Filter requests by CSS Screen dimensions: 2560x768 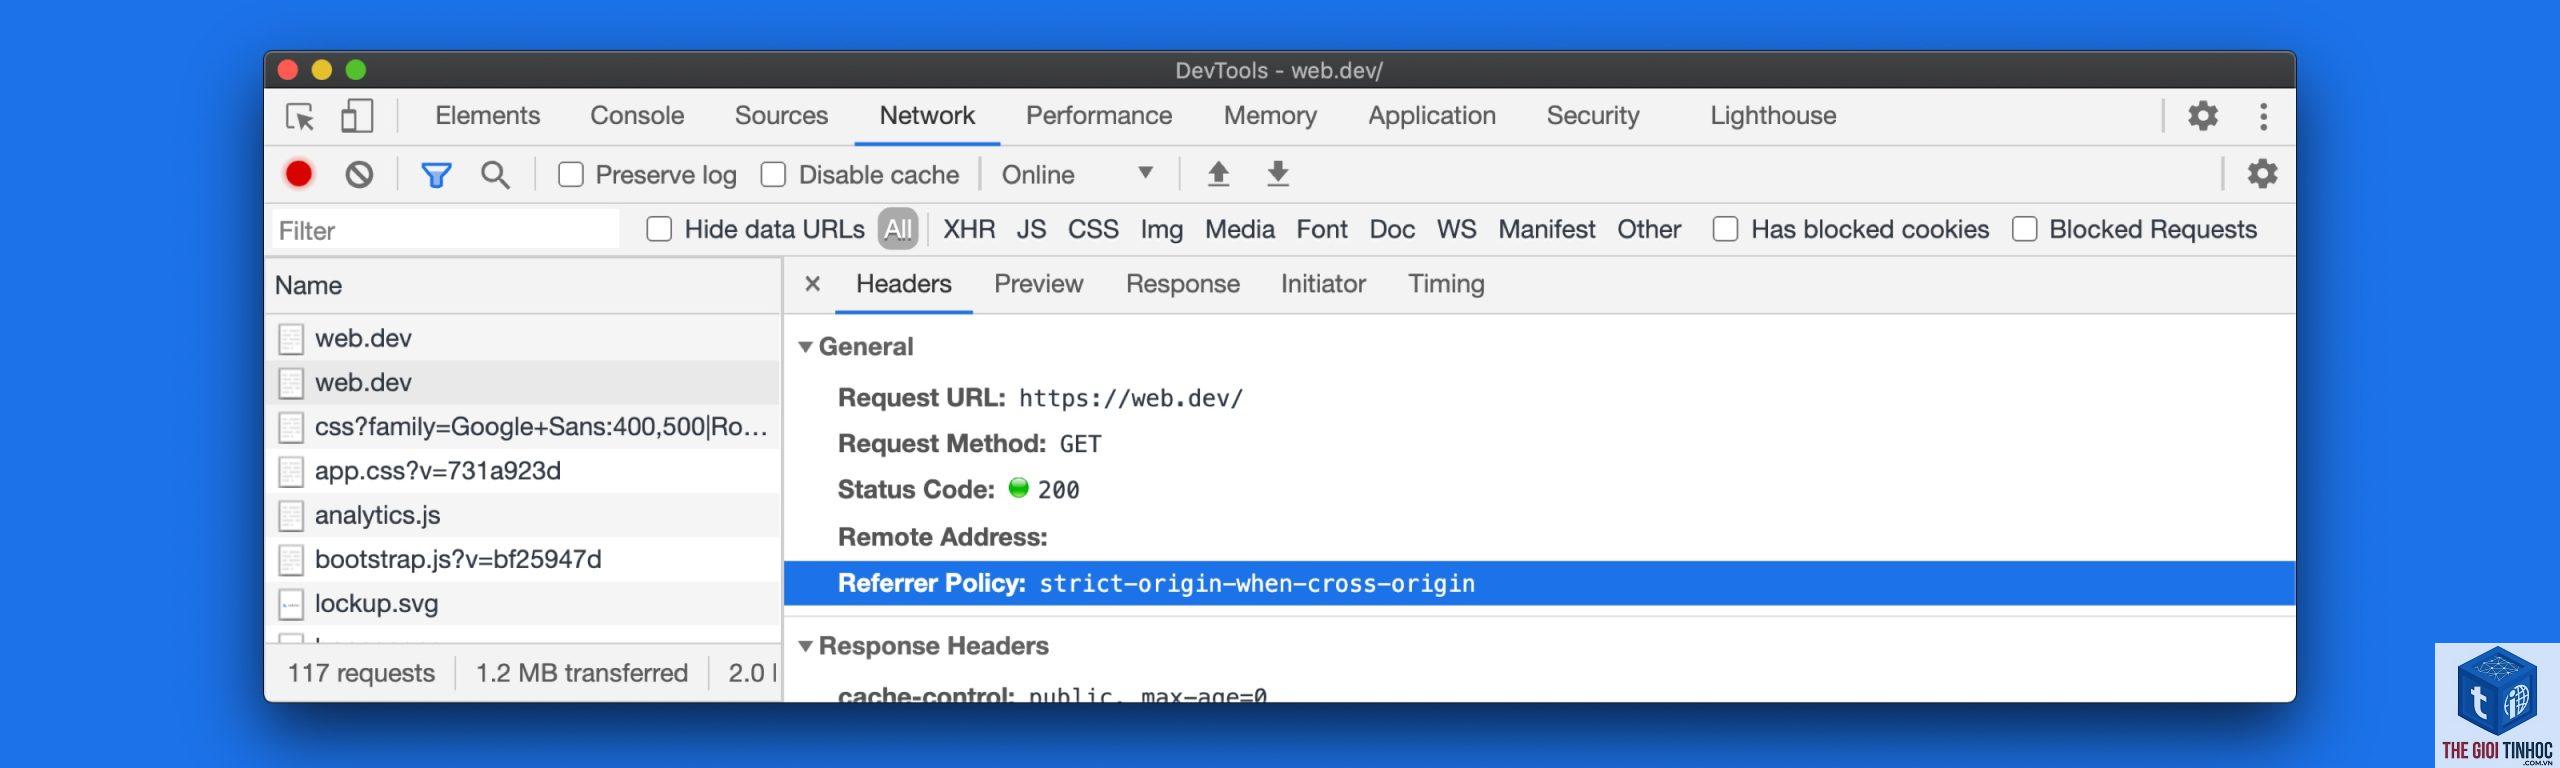pyautogui.click(x=1093, y=229)
